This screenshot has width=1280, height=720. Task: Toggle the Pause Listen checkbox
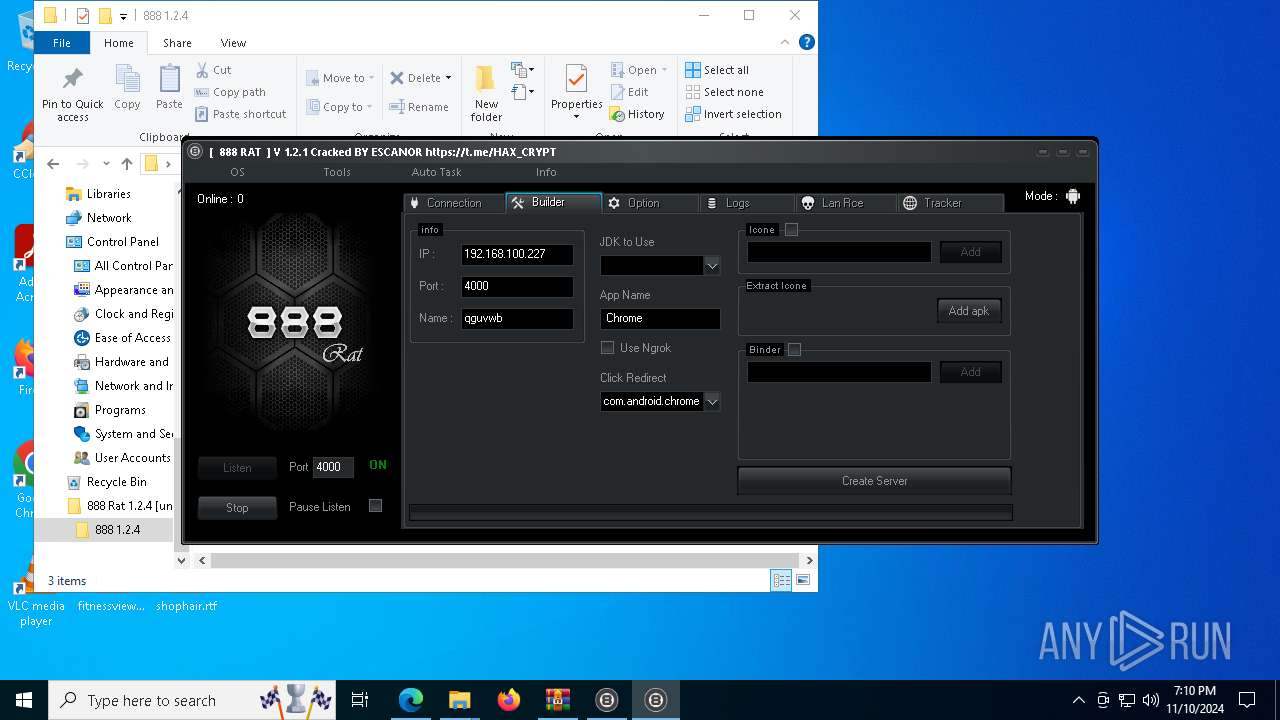click(x=375, y=506)
